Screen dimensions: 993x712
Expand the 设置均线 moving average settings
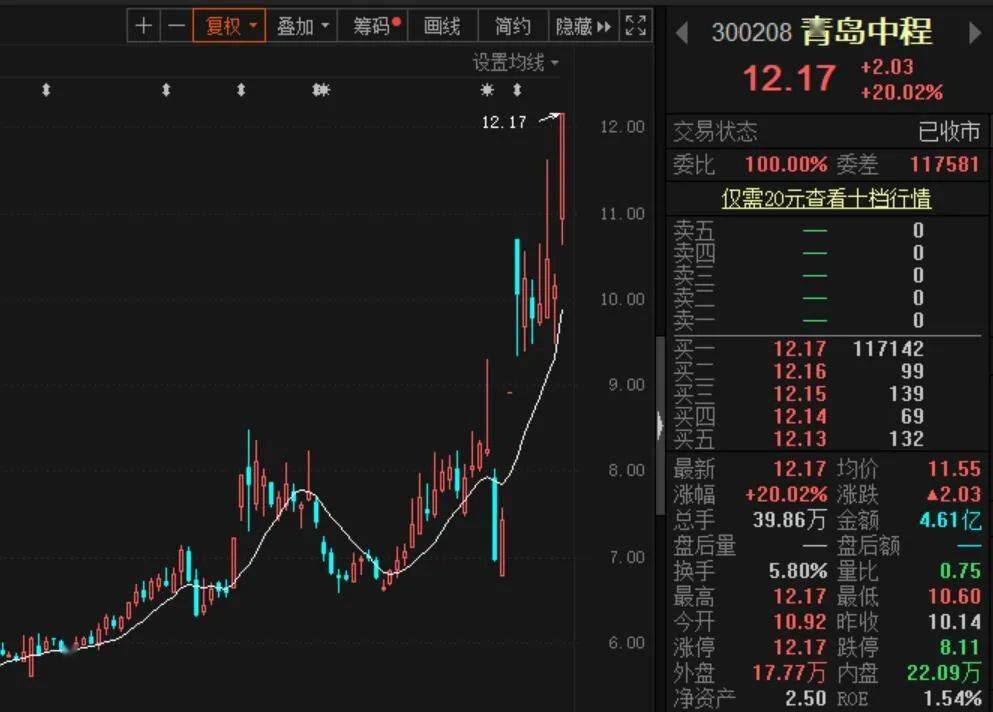click(508, 62)
